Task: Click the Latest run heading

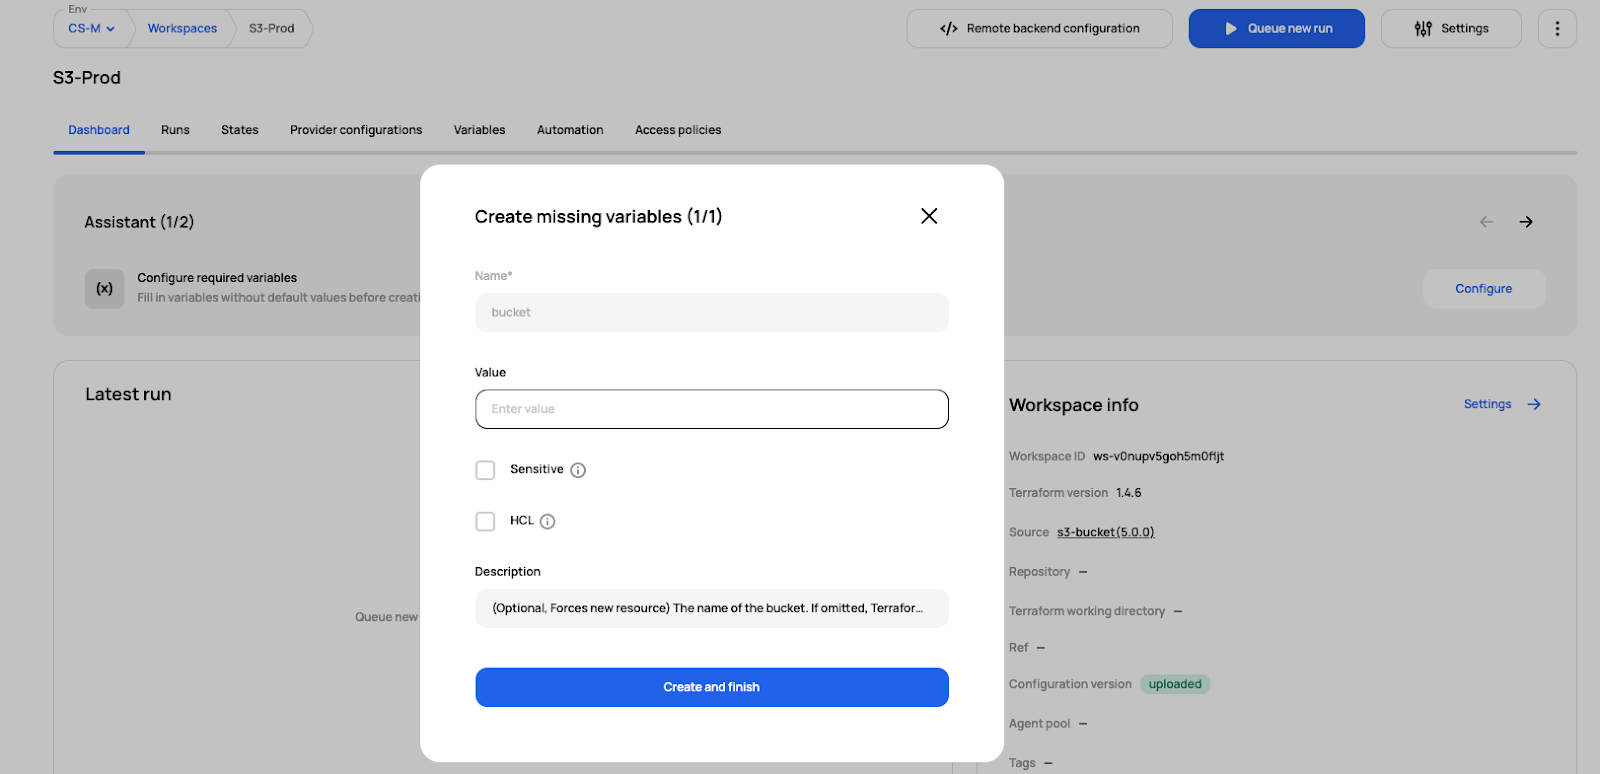Action: coord(128,394)
